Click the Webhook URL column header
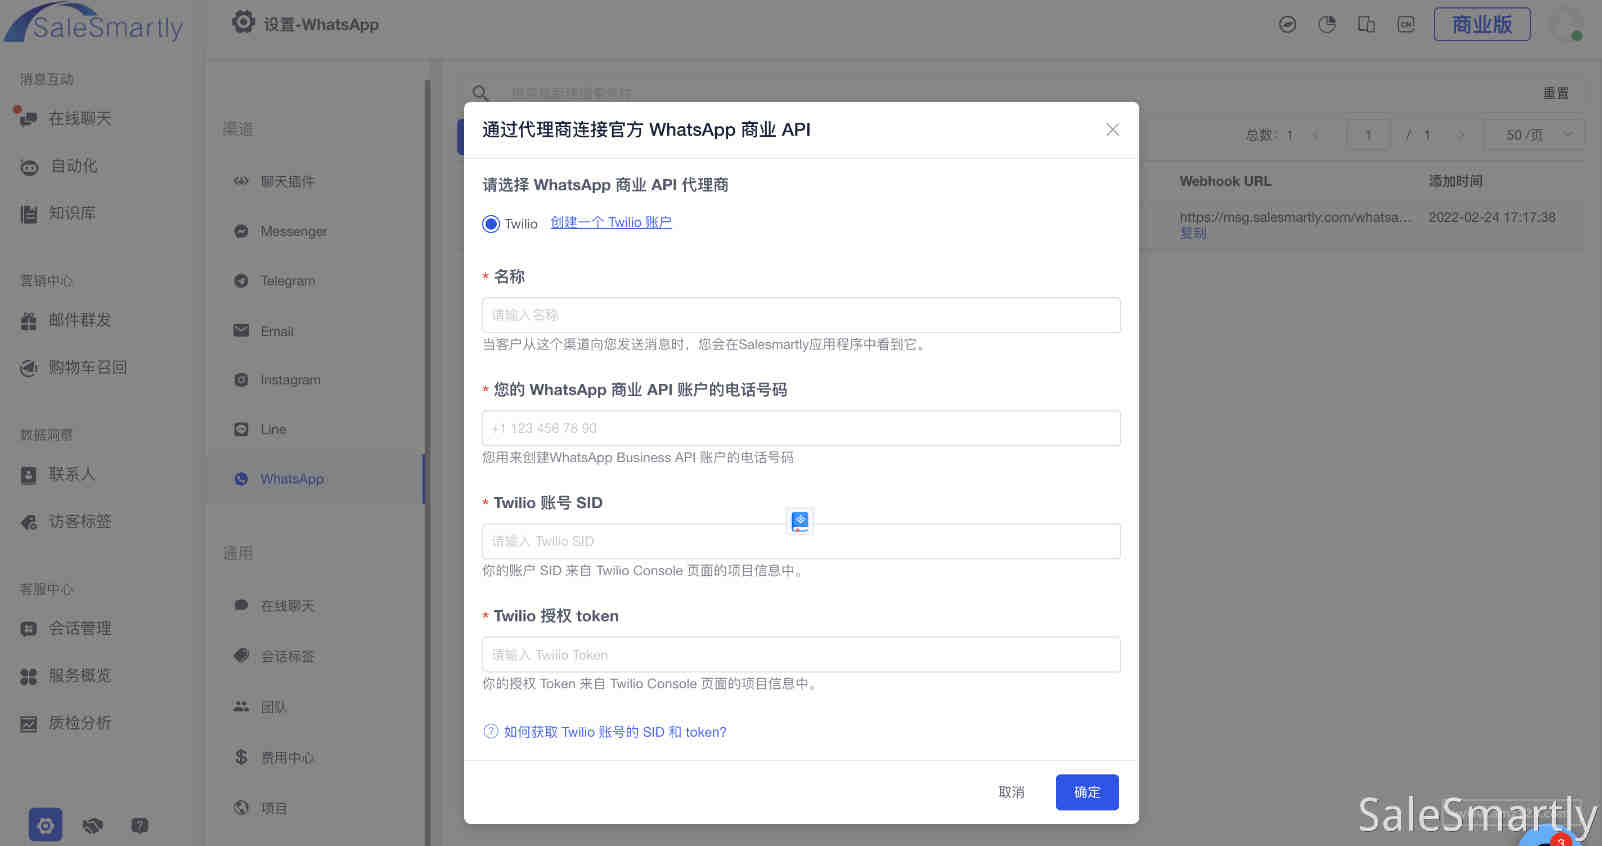This screenshot has height=846, width=1602. tap(1225, 181)
